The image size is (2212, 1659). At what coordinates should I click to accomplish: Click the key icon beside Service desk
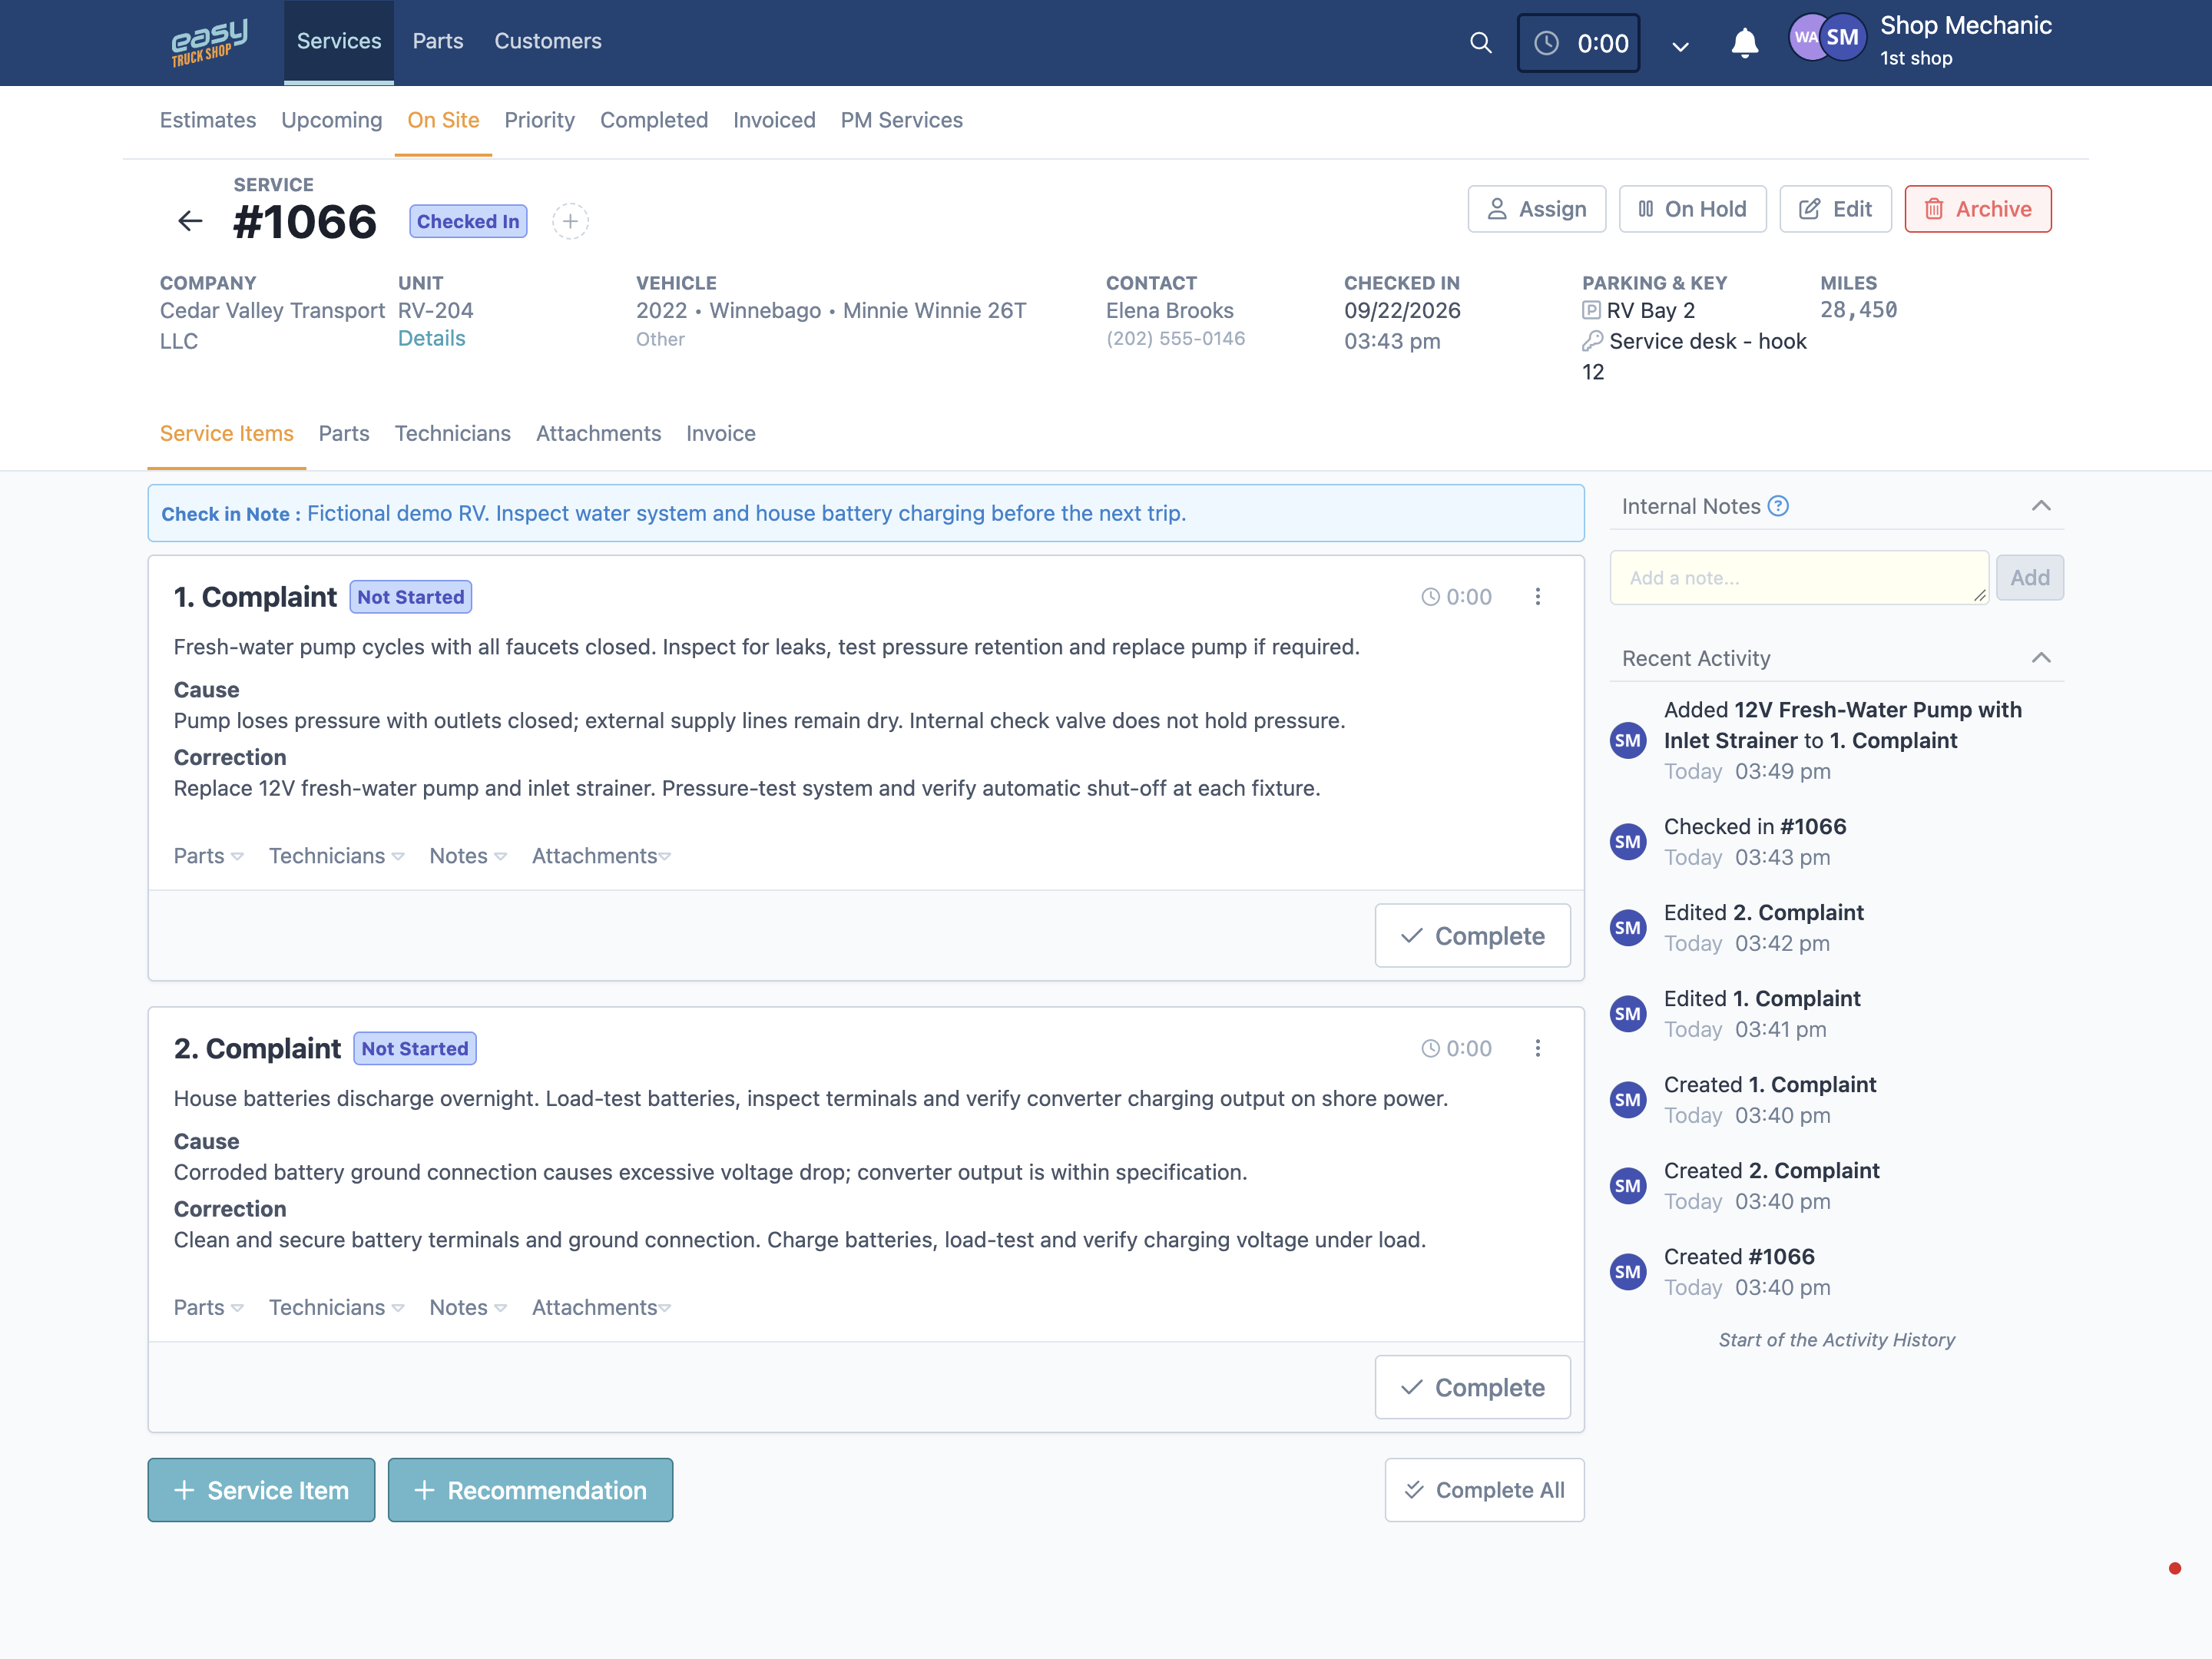[1592, 341]
